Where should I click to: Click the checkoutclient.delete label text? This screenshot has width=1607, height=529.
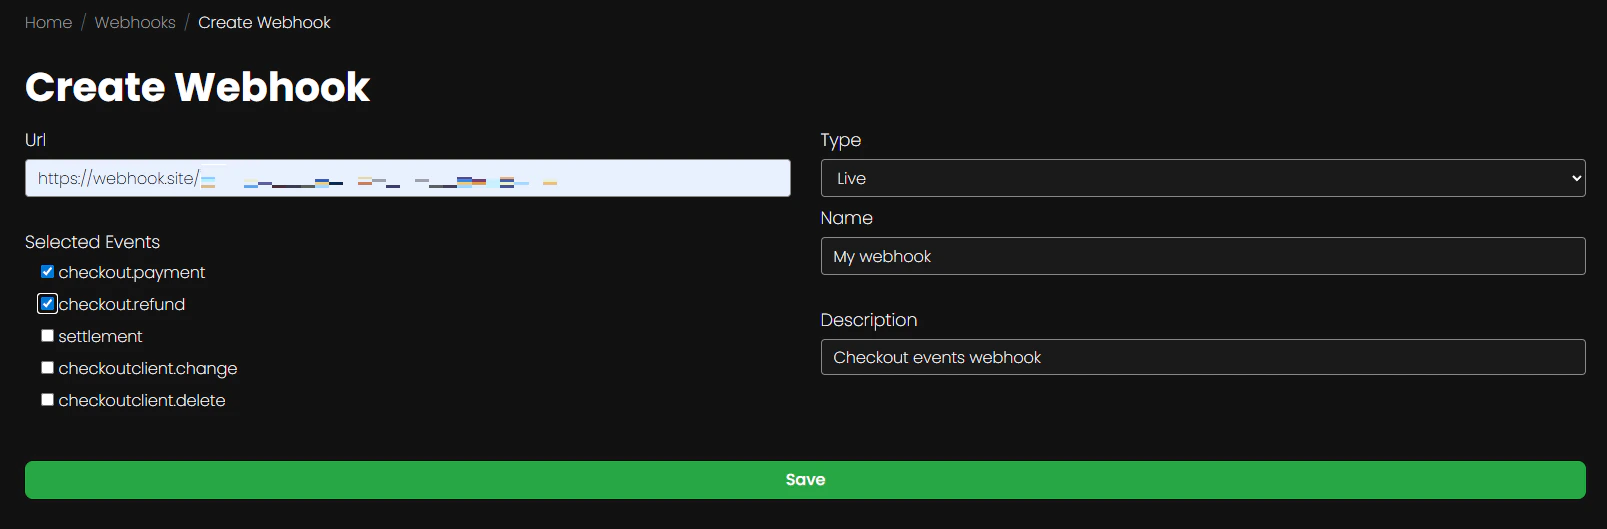coord(142,400)
